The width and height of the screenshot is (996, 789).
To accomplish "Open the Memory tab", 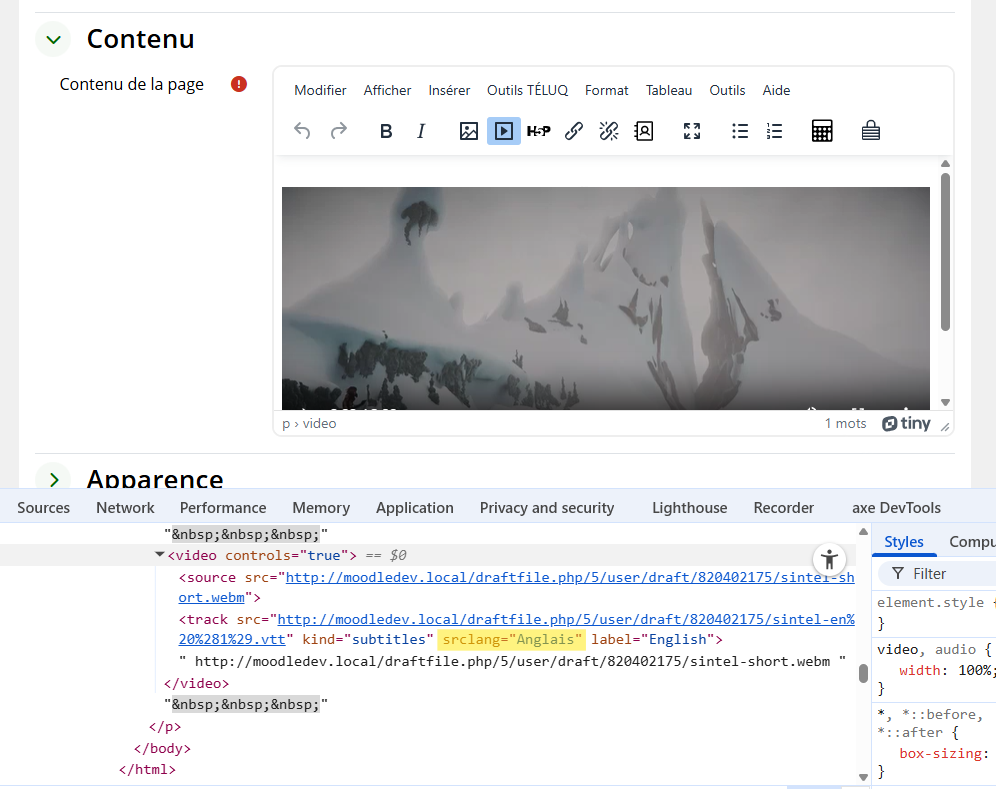I will pos(321,508).
